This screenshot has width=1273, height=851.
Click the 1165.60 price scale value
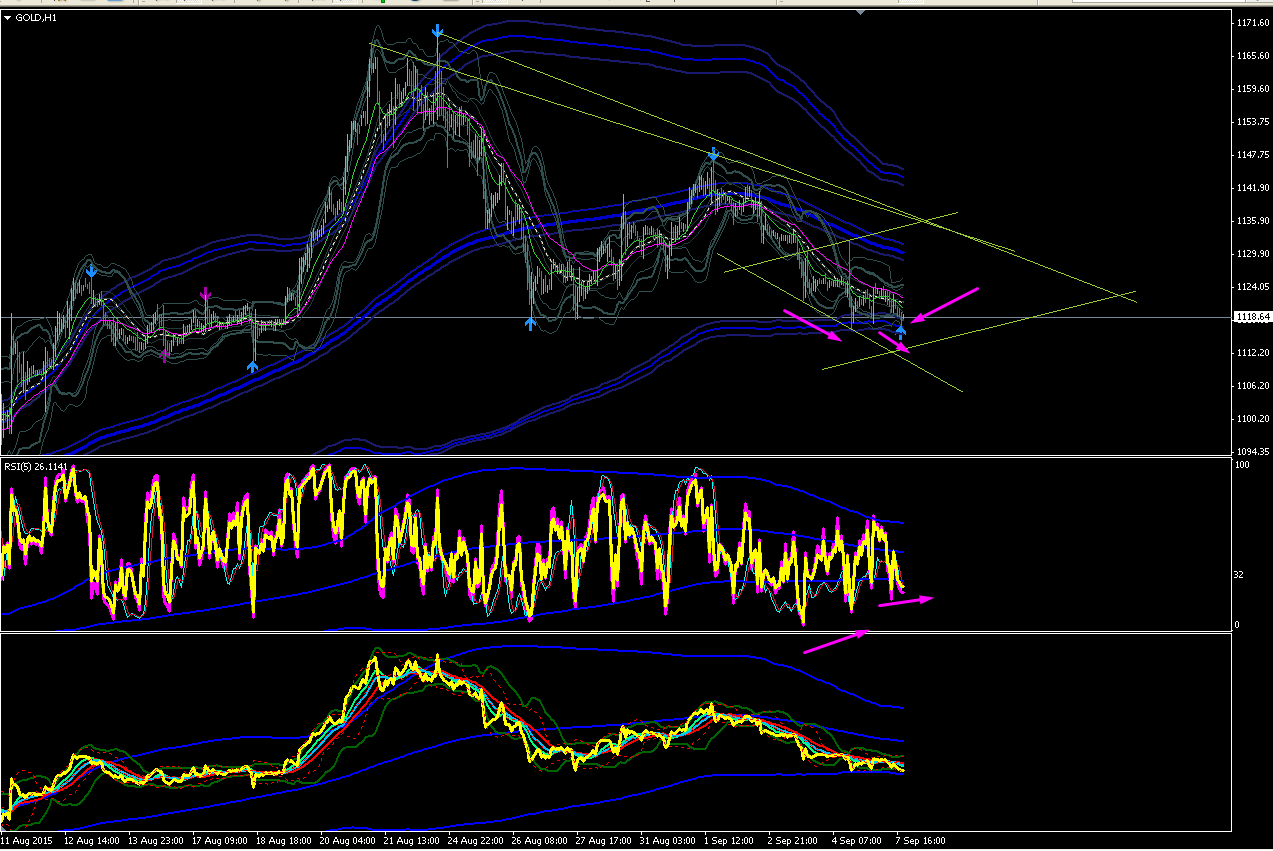[x=1252, y=55]
